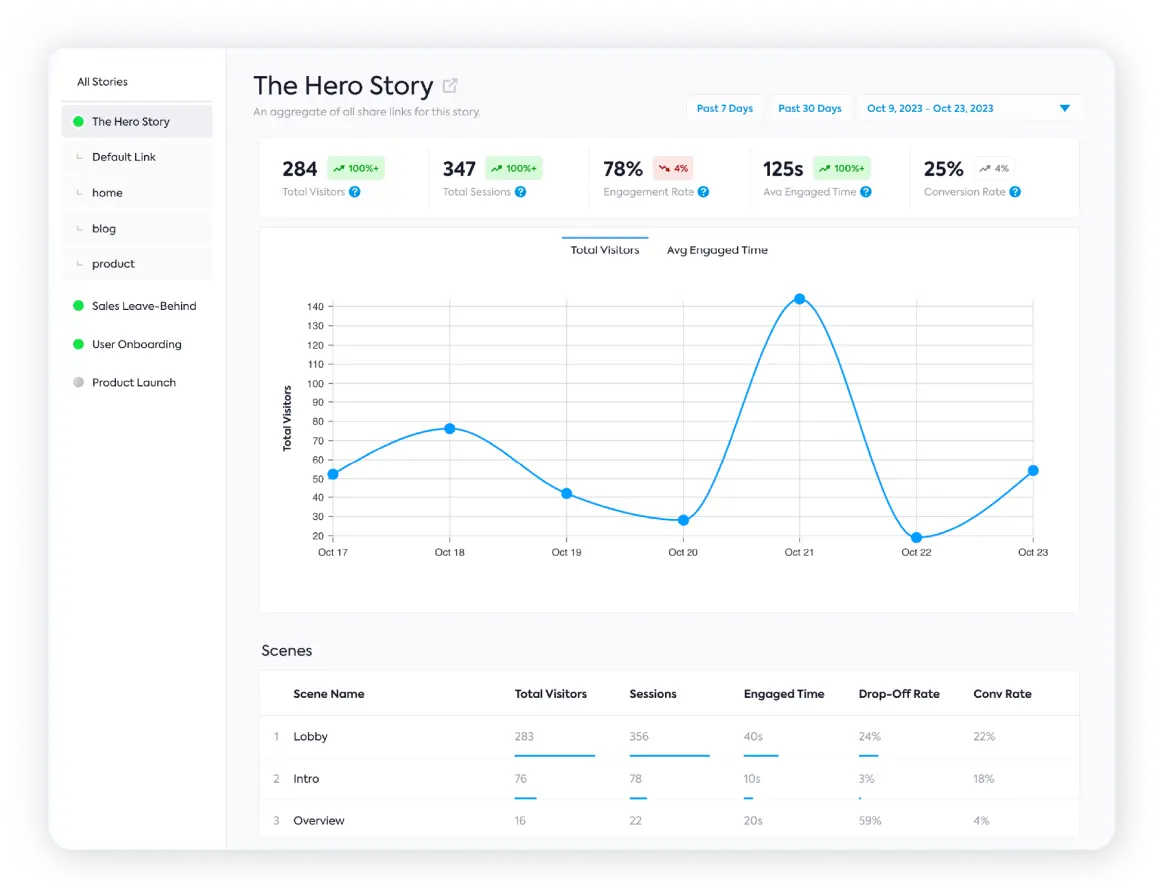Select User Onboarding story in sidebar
Screen dimensions: 1158x894
(x=137, y=344)
